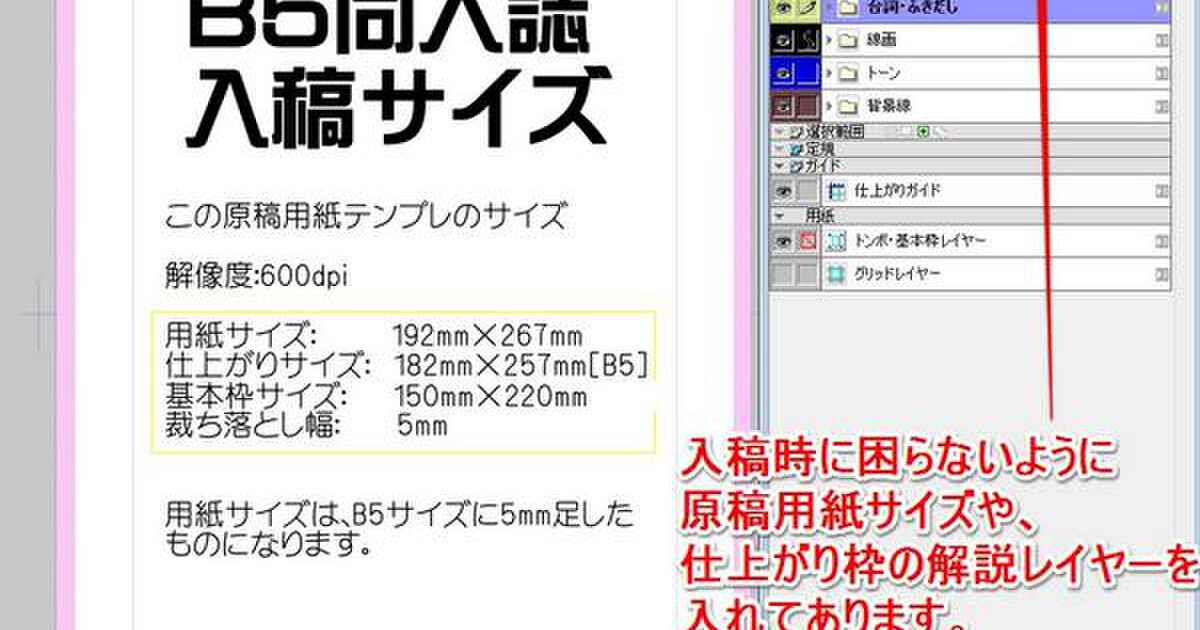Click '192mm×267mm' value on canvas

[x=488, y=335]
